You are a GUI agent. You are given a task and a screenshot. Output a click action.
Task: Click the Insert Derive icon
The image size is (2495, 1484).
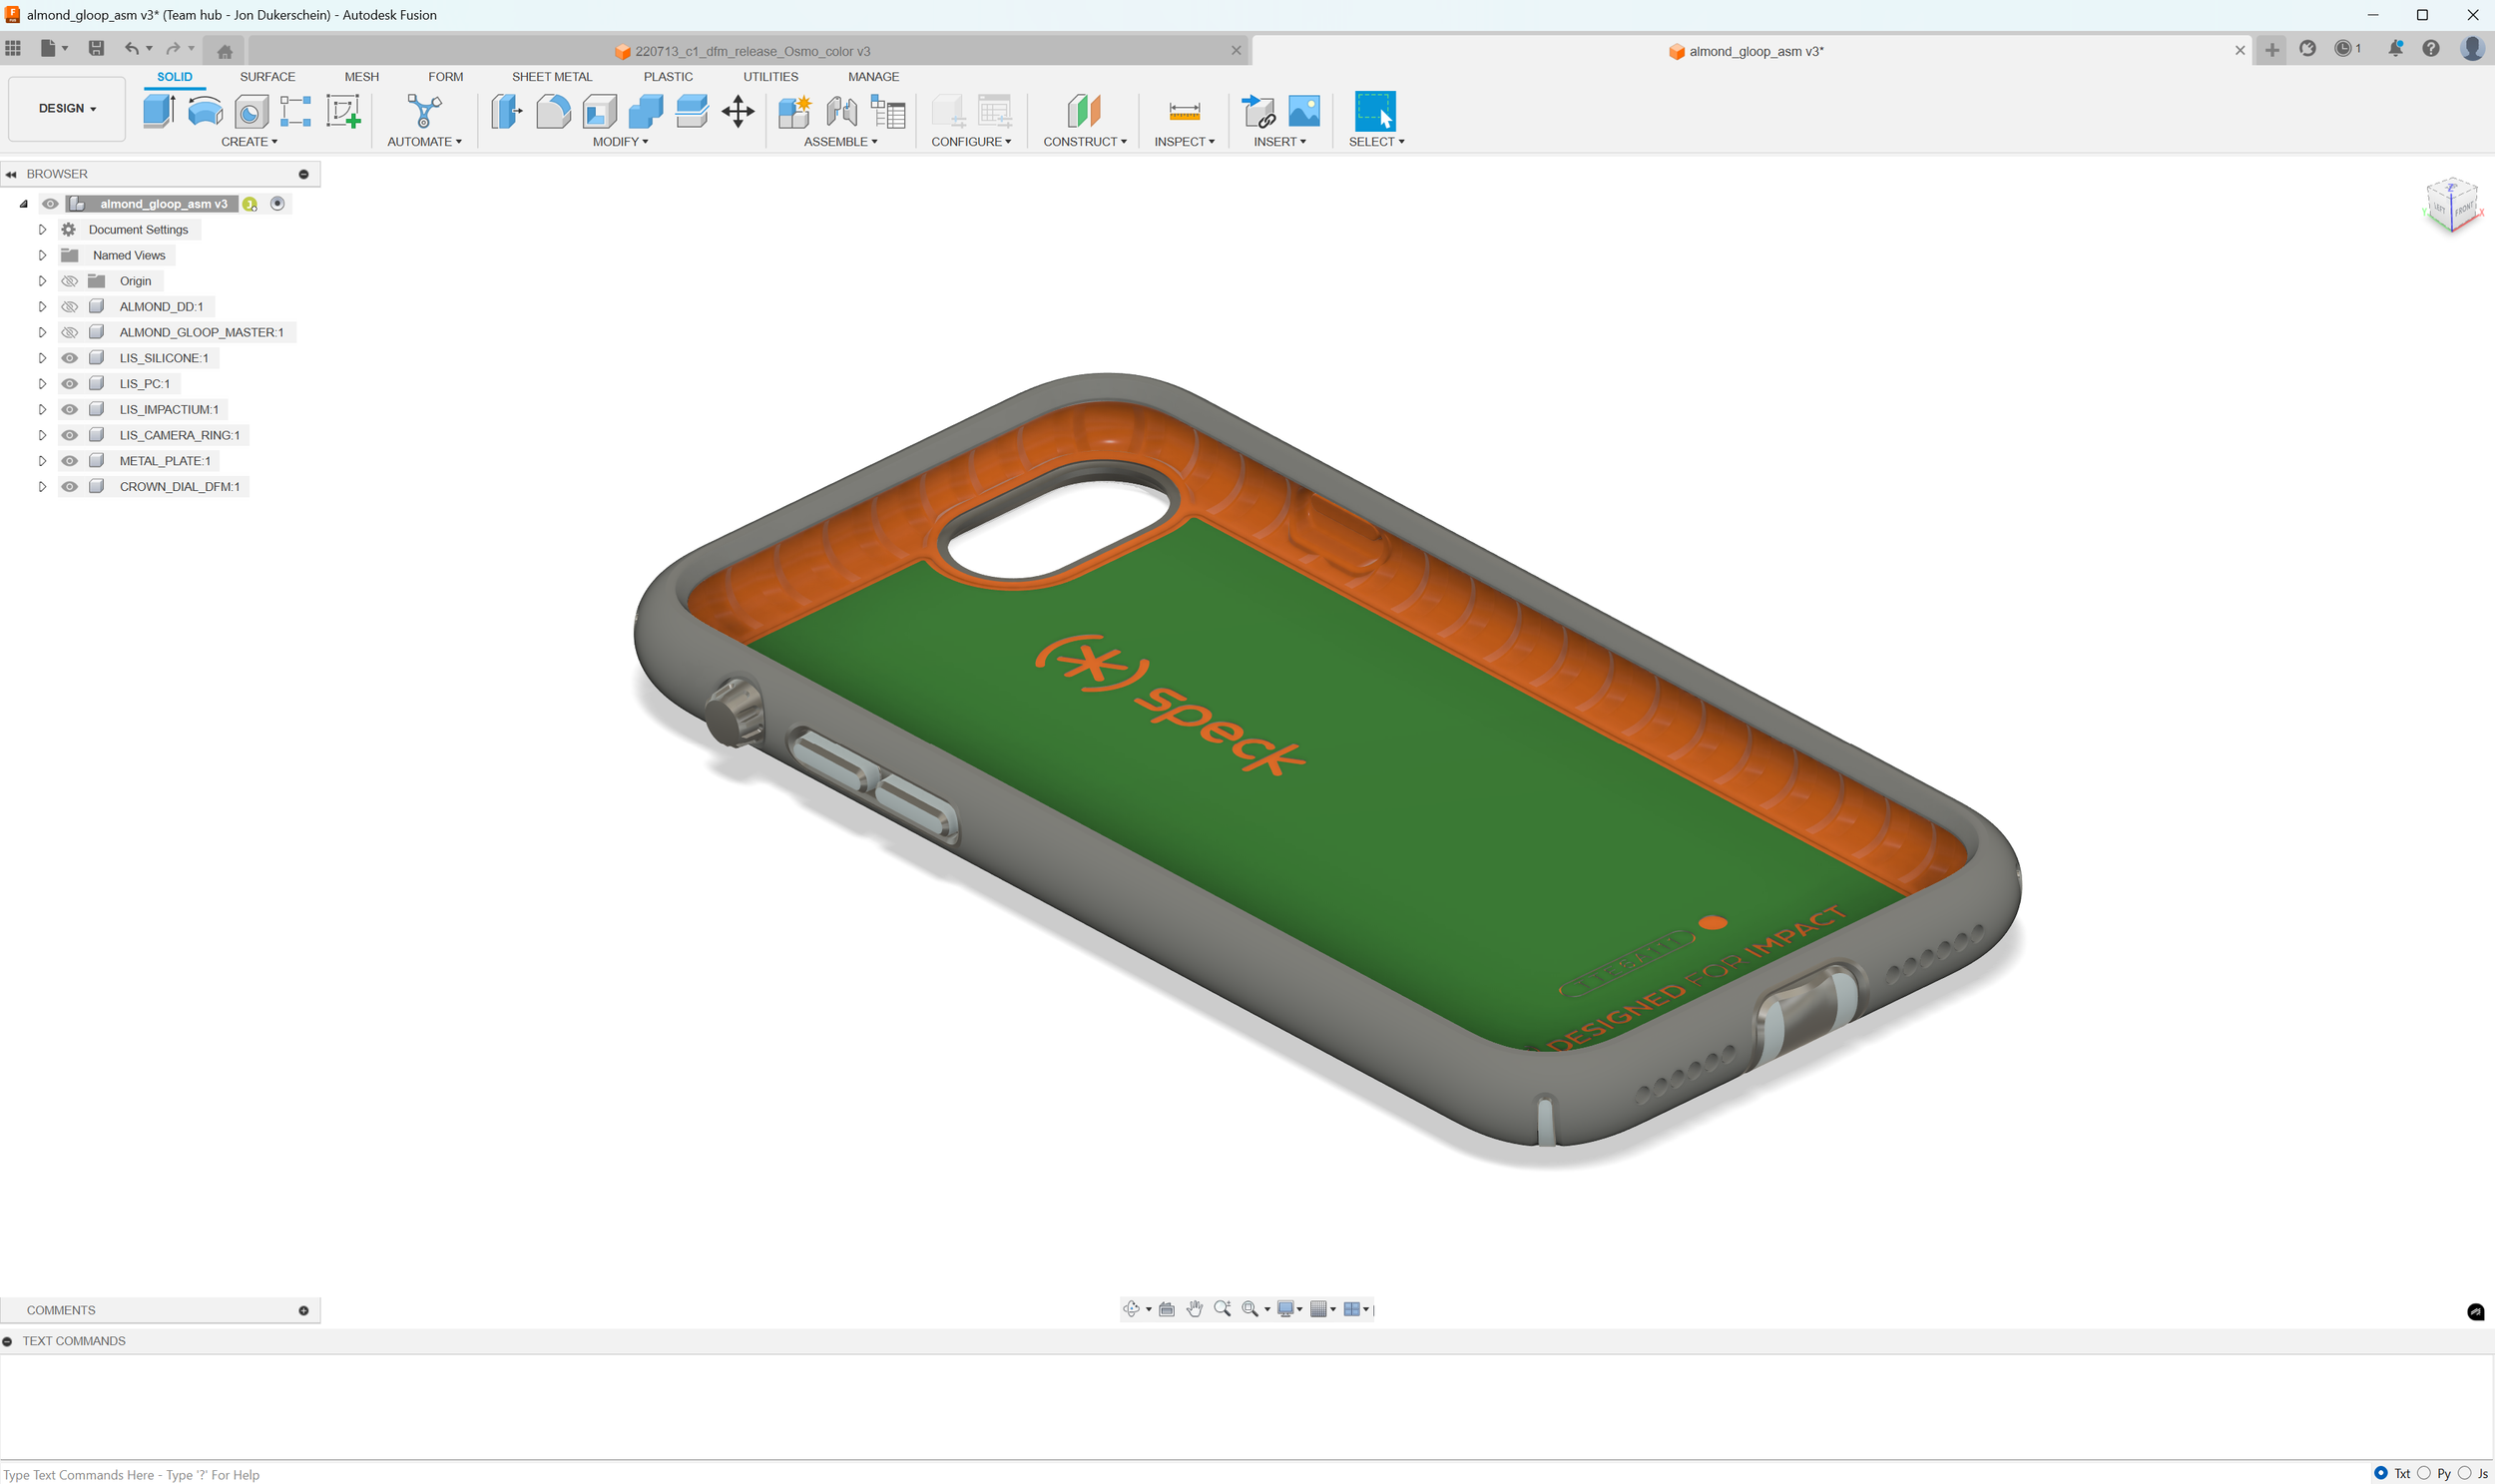1257,110
